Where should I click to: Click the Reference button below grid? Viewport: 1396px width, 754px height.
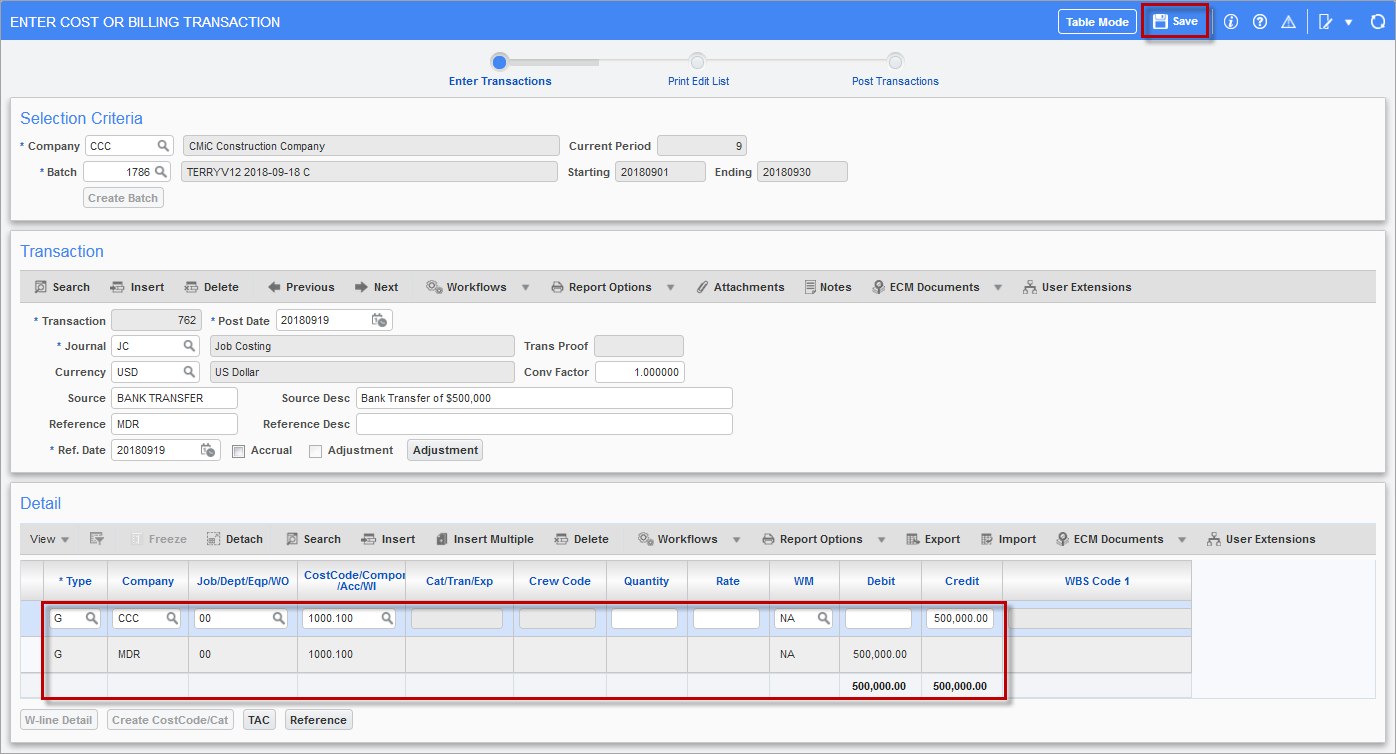pos(319,720)
